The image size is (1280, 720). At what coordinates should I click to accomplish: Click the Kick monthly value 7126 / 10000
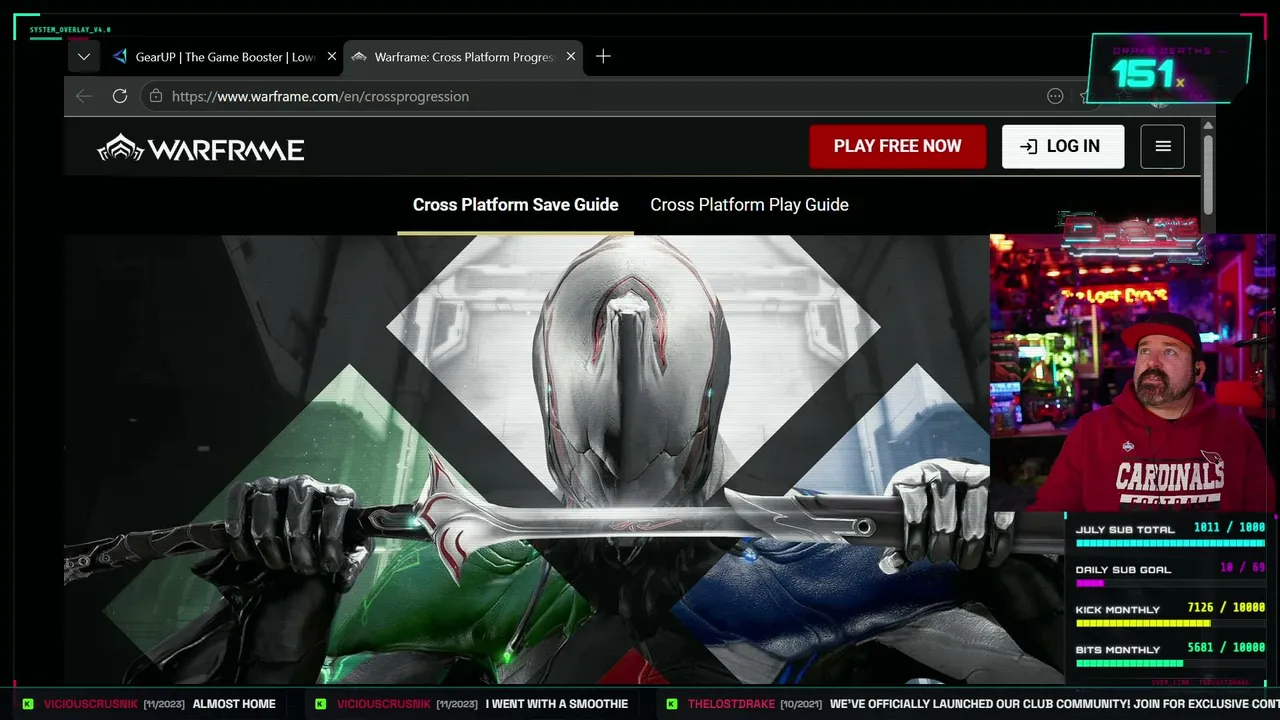pyautogui.click(x=1226, y=608)
